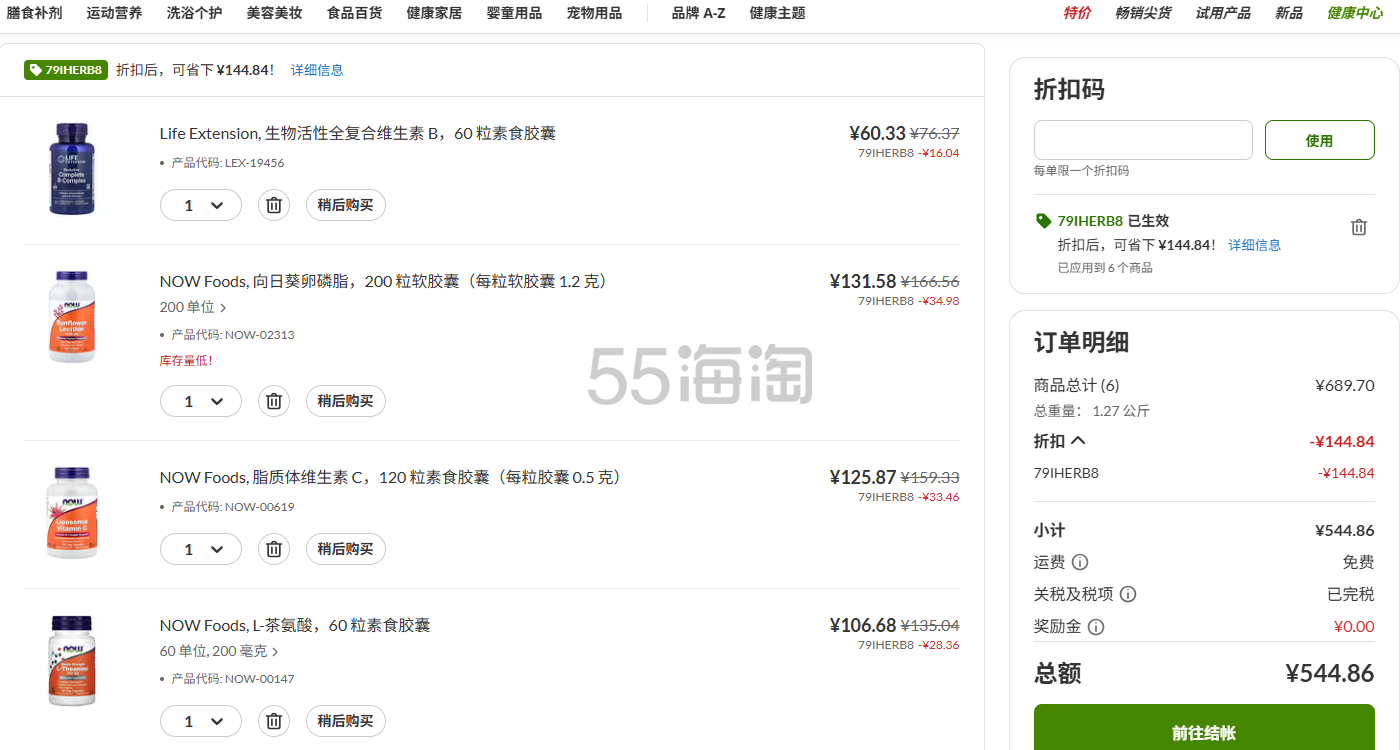Open 详细信息 link in top promo banner
This screenshot has height=750, width=1400.
317,70
